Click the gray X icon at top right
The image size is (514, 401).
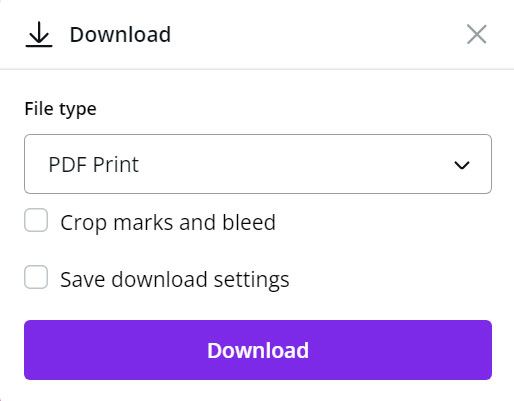pyautogui.click(x=477, y=34)
